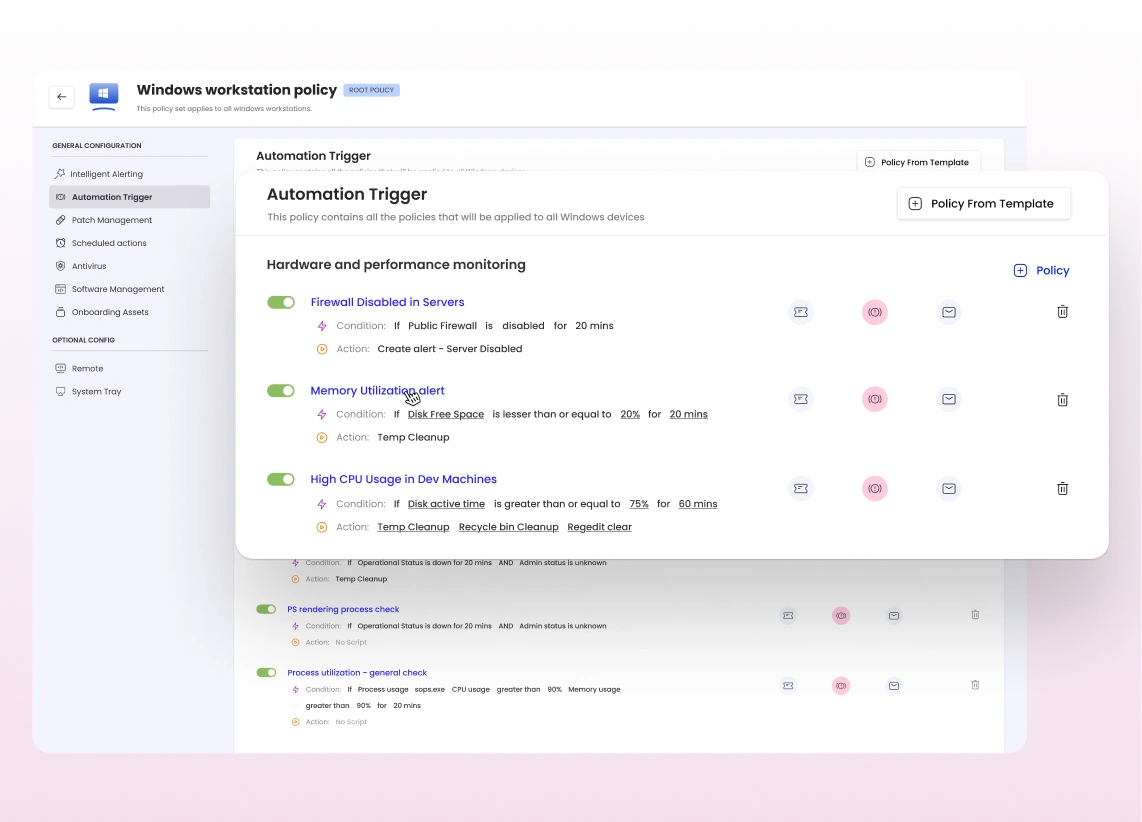Click ticket icon for Memory Utilization alert
Image resolution: width=1142 pixels, height=822 pixels.
point(800,399)
